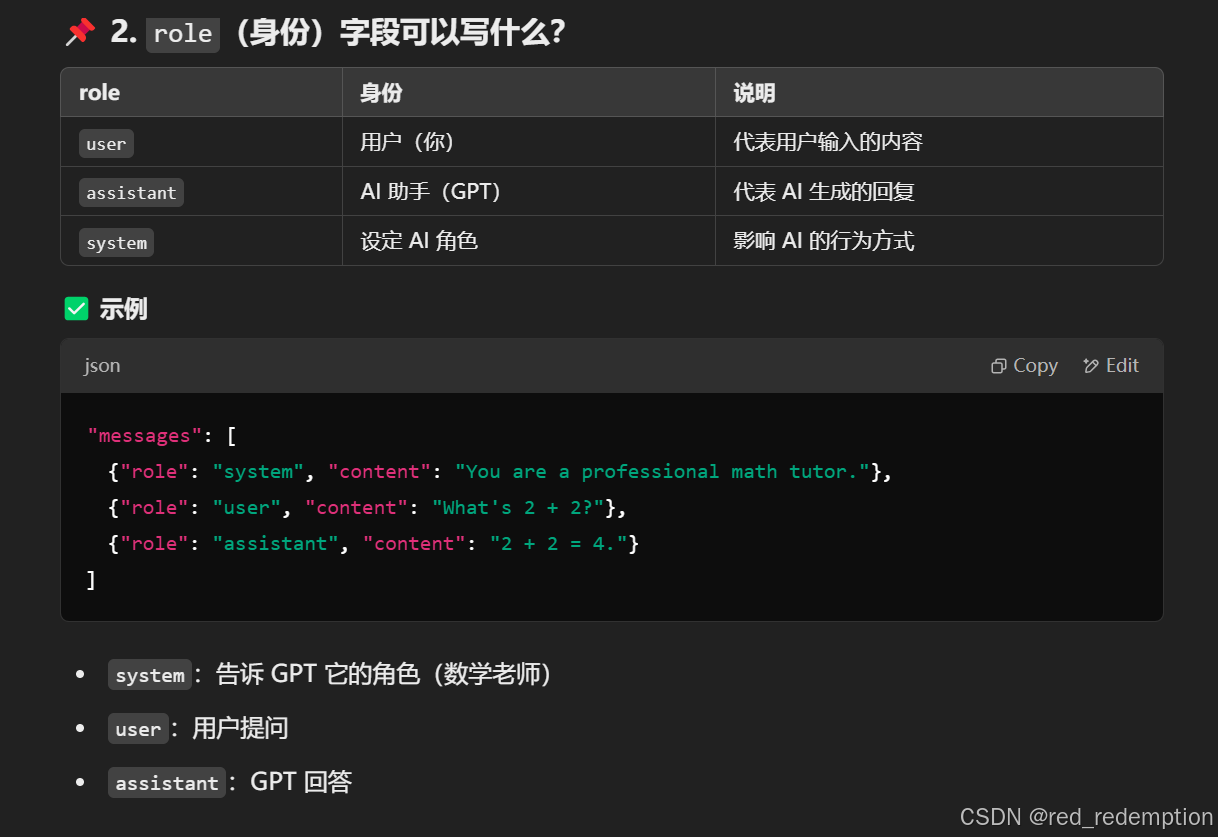Screen dimensions: 1218x837
Task: Click the "system" code tag in table
Action: pos(116,243)
